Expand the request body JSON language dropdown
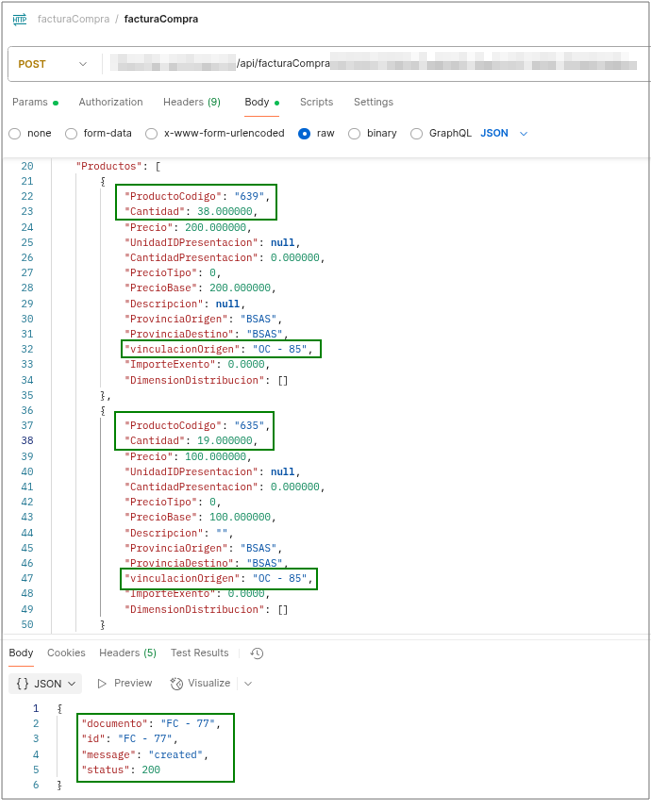Image resolution: width=651 pixels, height=802 pixels. pyautogui.click(x=504, y=133)
